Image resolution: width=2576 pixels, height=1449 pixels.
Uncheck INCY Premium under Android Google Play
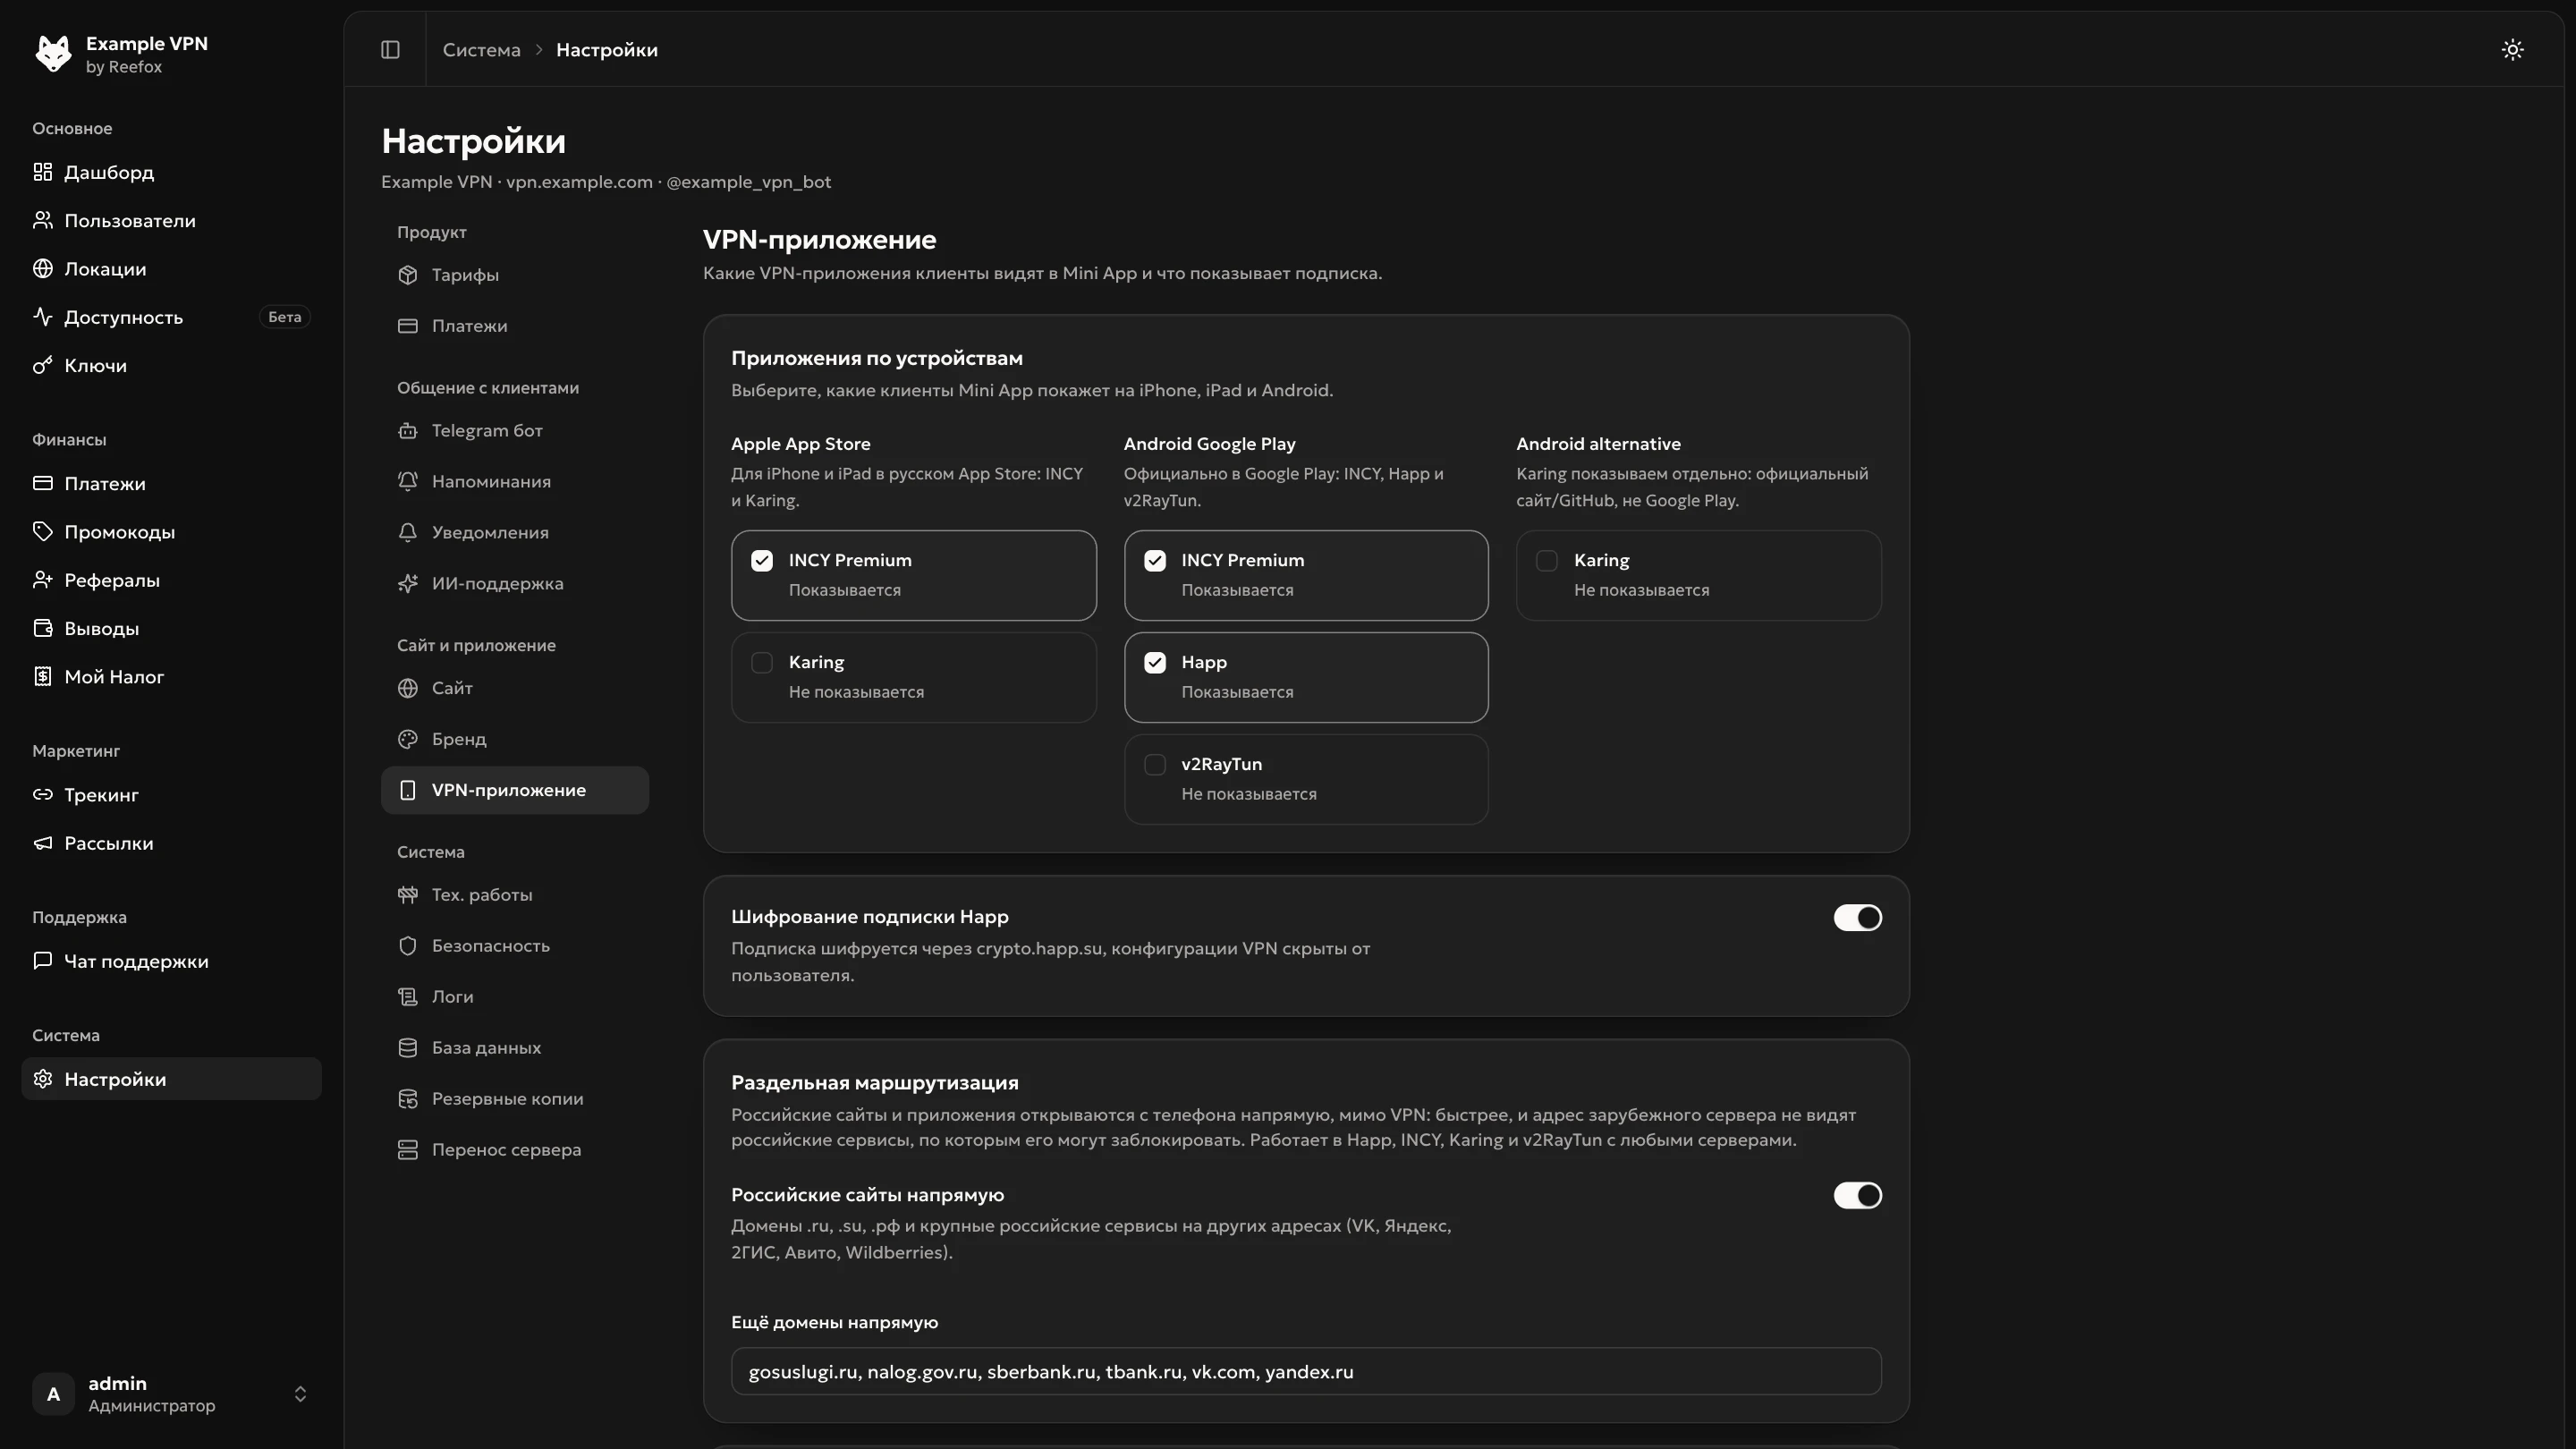pos(1155,561)
